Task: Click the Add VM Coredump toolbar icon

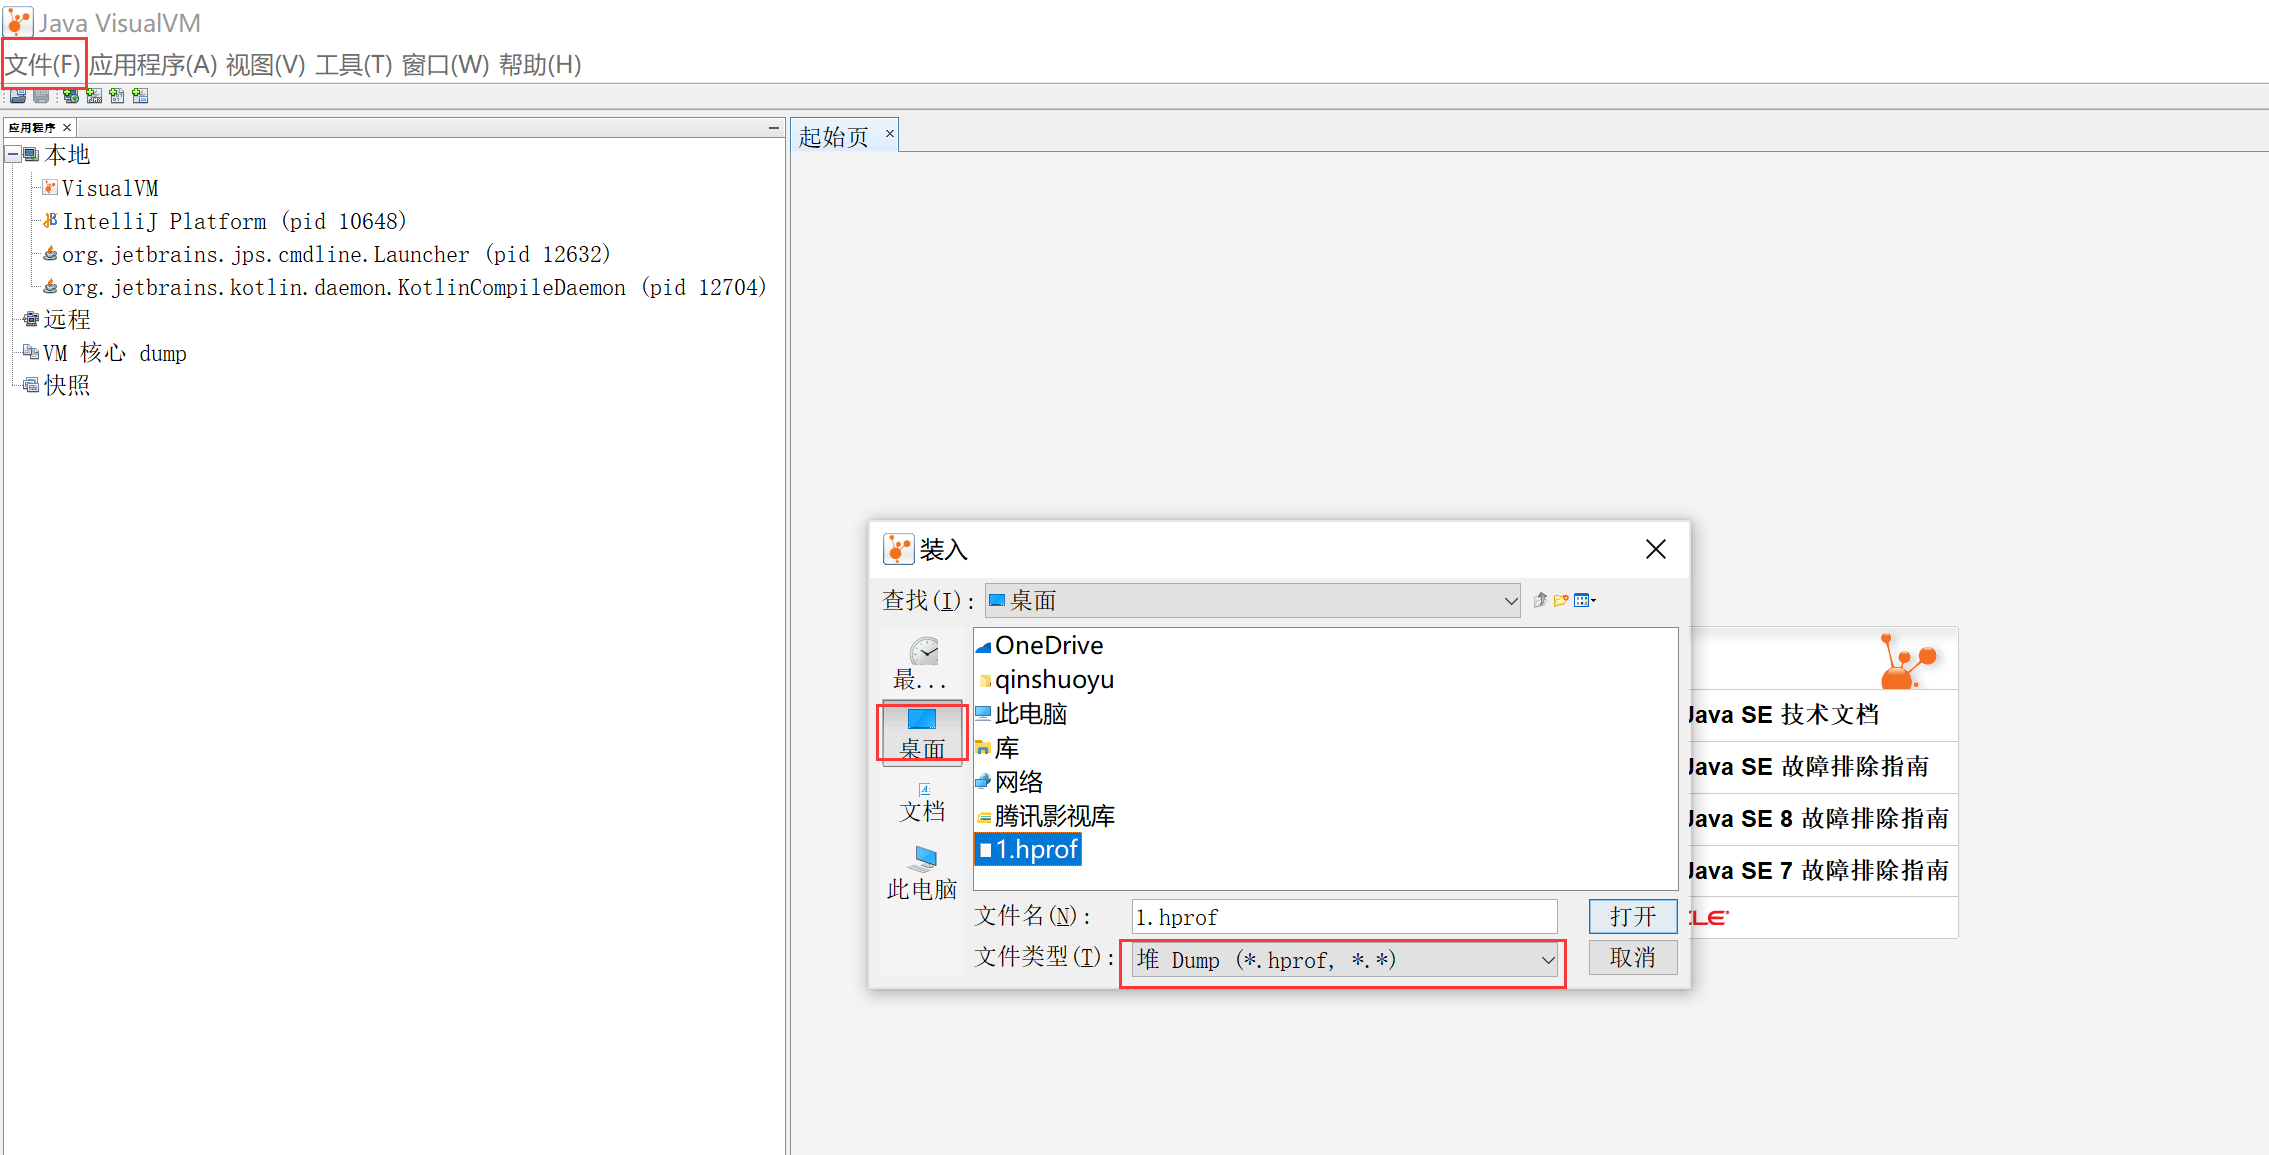Action: (117, 96)
